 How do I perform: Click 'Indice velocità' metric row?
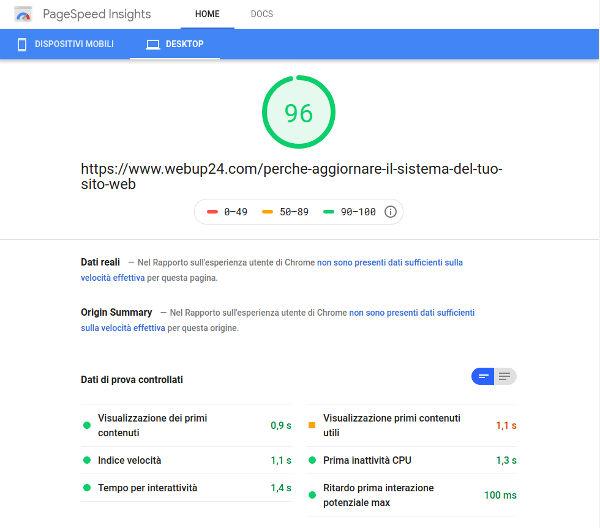pos(186,460)
